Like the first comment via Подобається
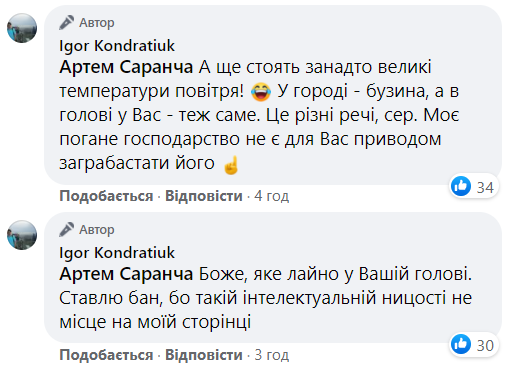The width and height of the screenshot is (524, 369). click(x=106, y=196)
